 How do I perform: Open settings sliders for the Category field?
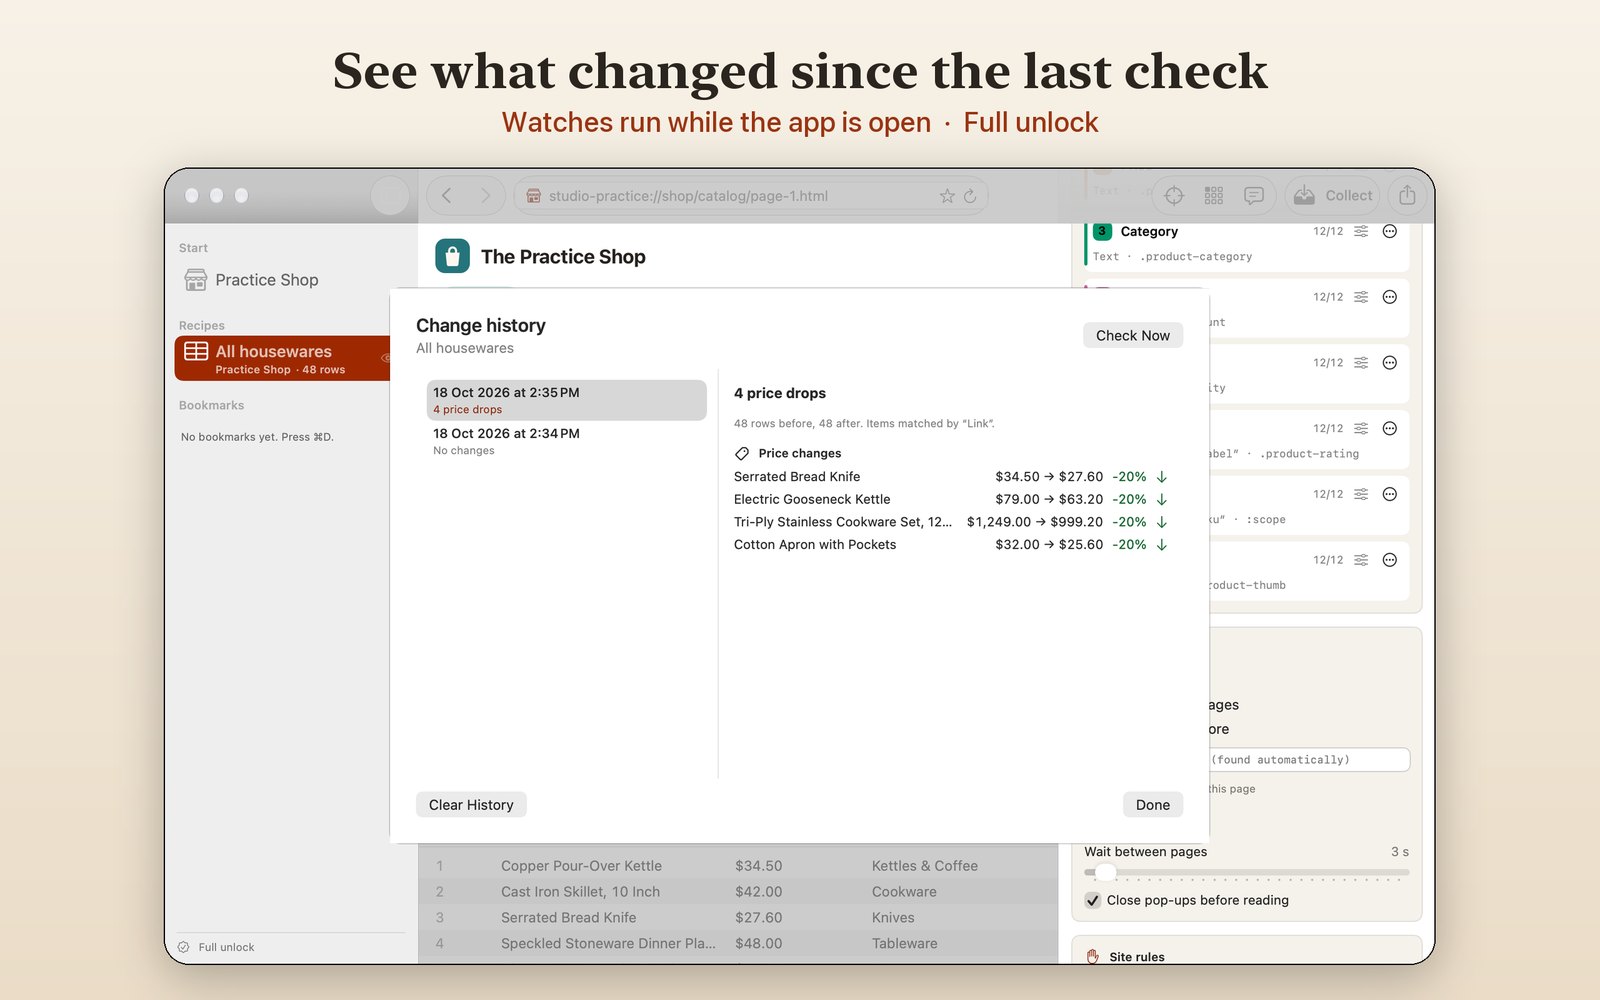coord(1361,231)
